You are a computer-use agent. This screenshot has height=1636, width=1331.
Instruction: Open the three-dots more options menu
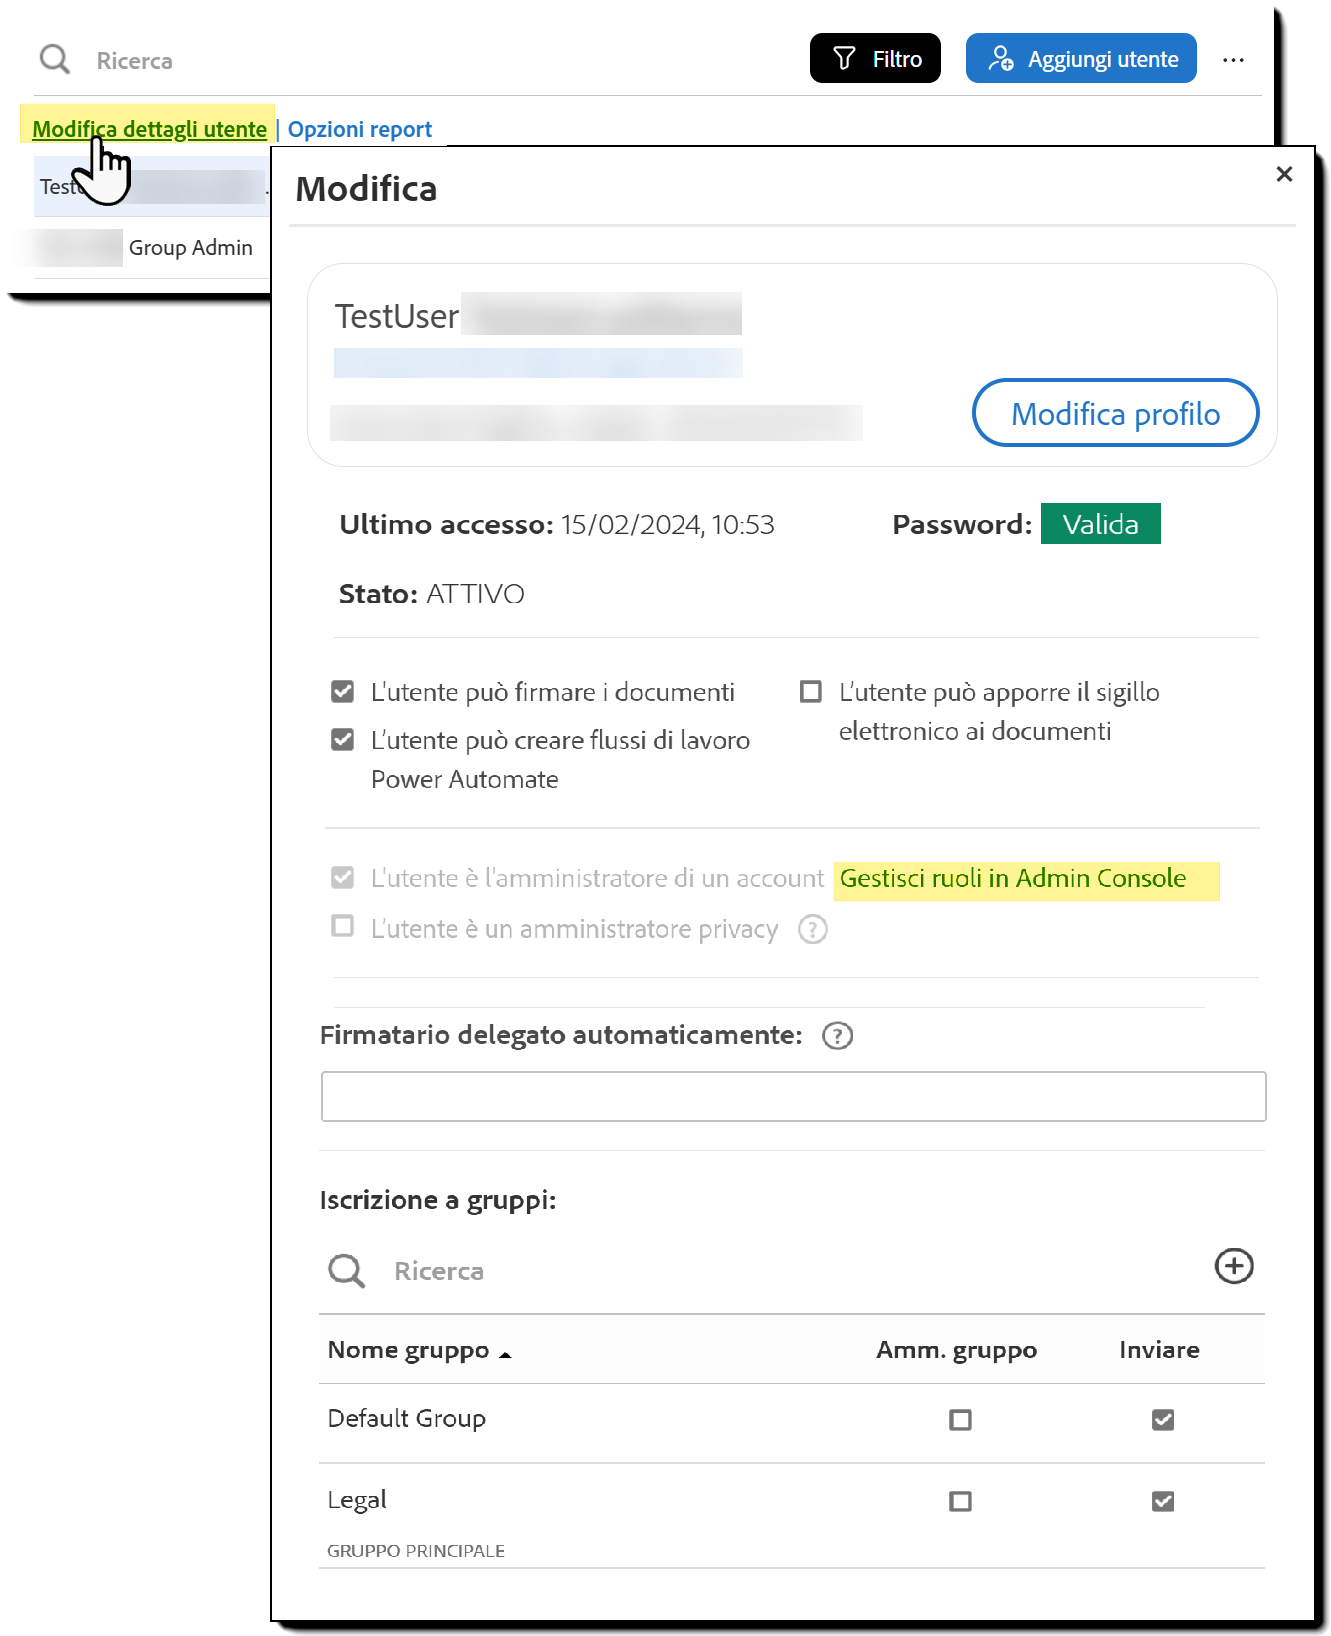(x=1233, y=60)
